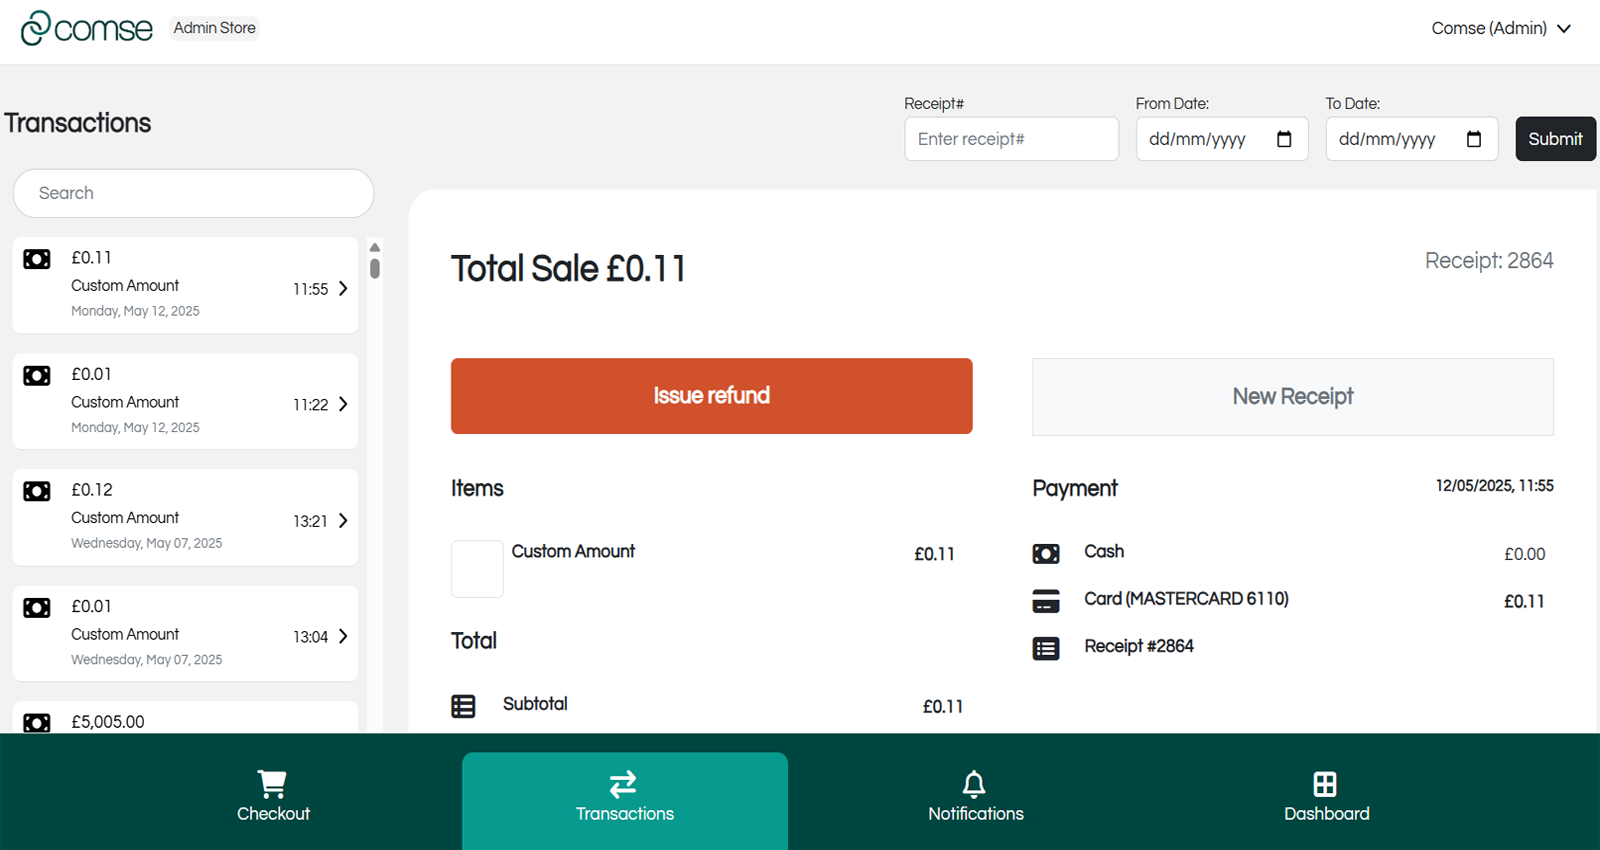Expand the 13:04 £0.01 transaction chevron
1600x850 pixels.
point(343,636)
